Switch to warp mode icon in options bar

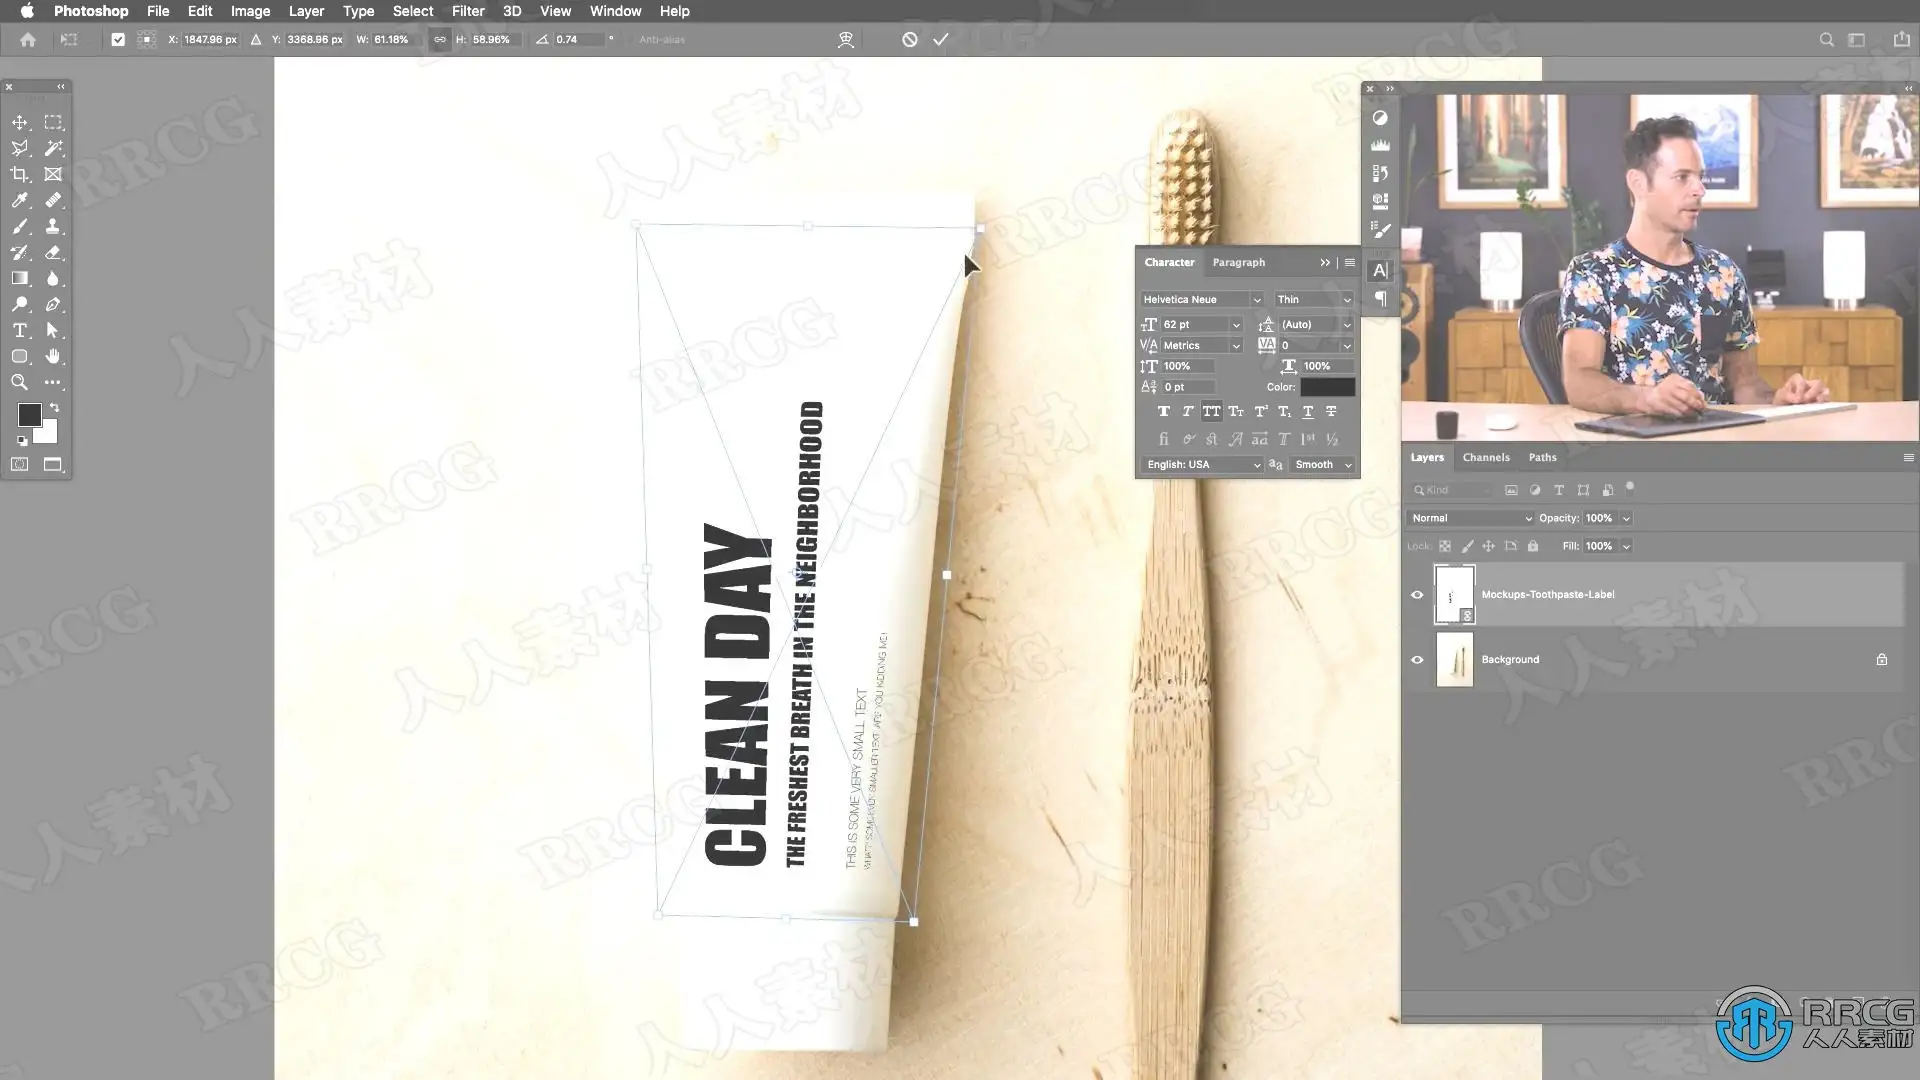click(x=845, y=39)
